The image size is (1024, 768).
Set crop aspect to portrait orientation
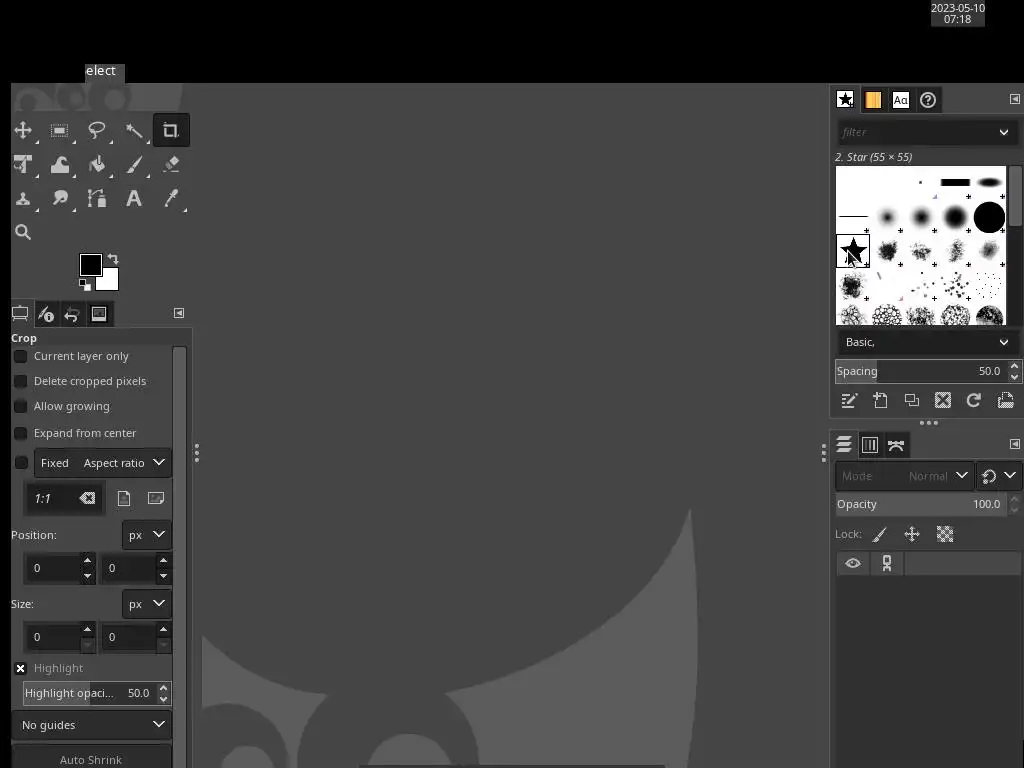coord(123,499)
